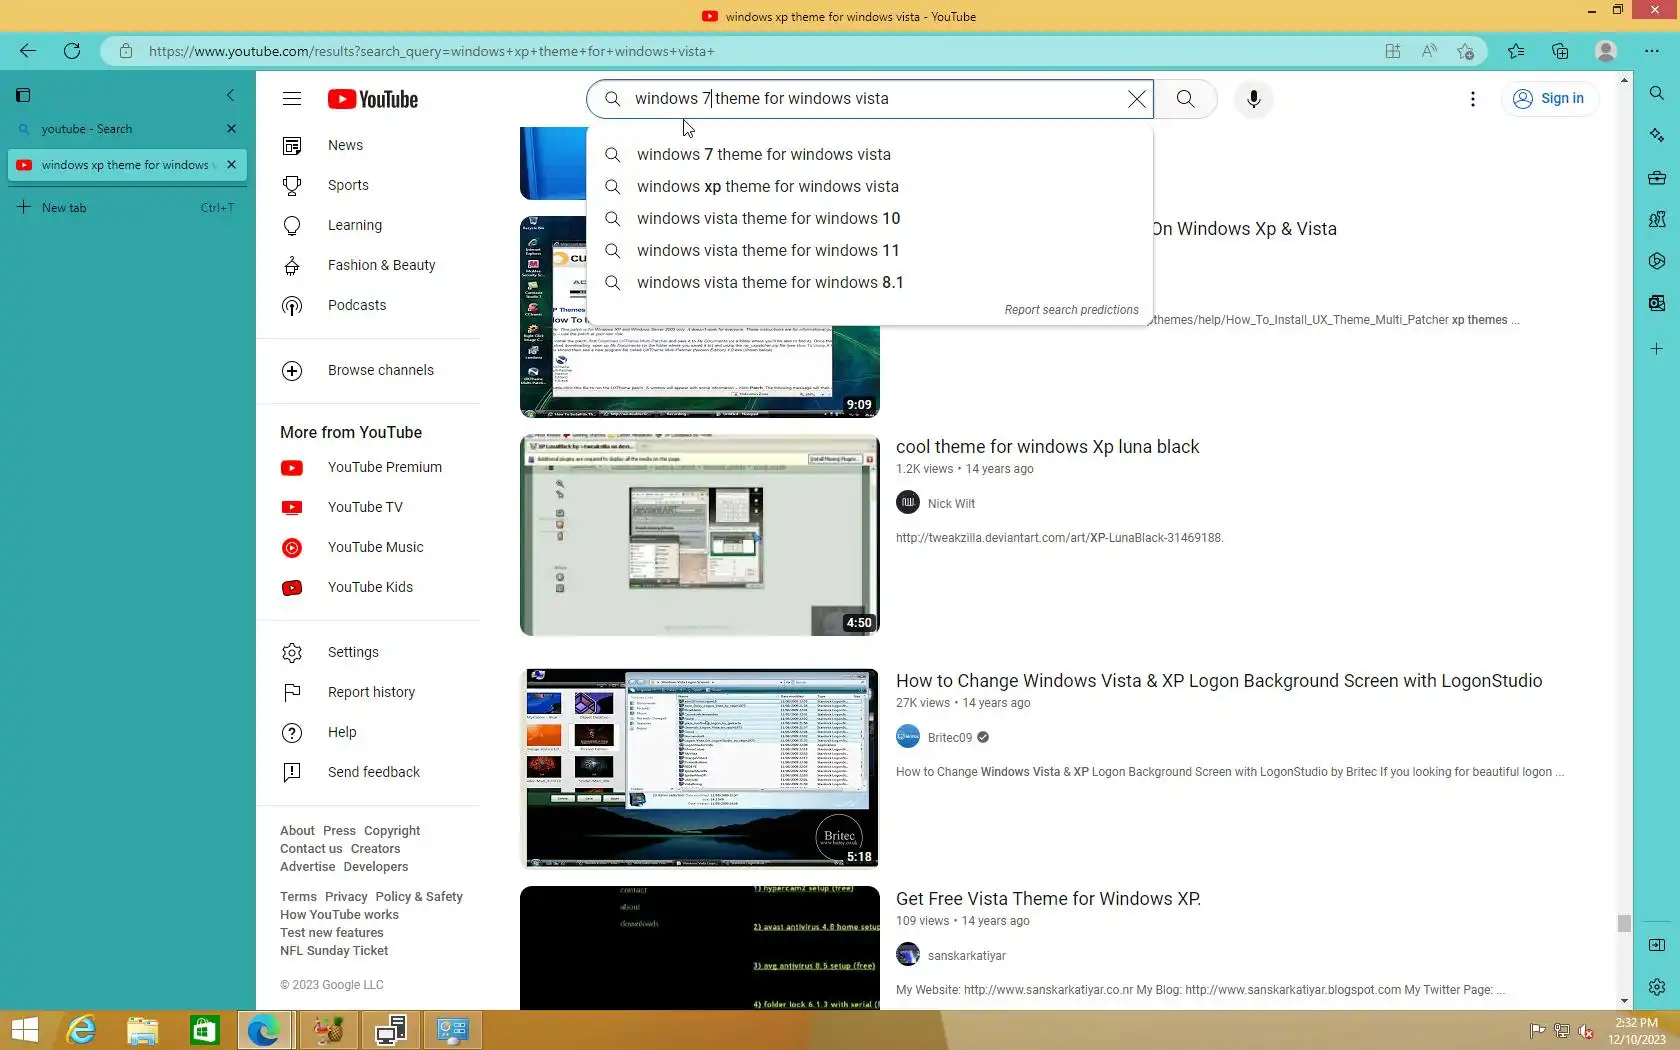The height and width of the screenshot is (1050, 1680).
Task: Select suggestion vista theme for windows 11
Action: pyautogui.click(x=870, y=251)
